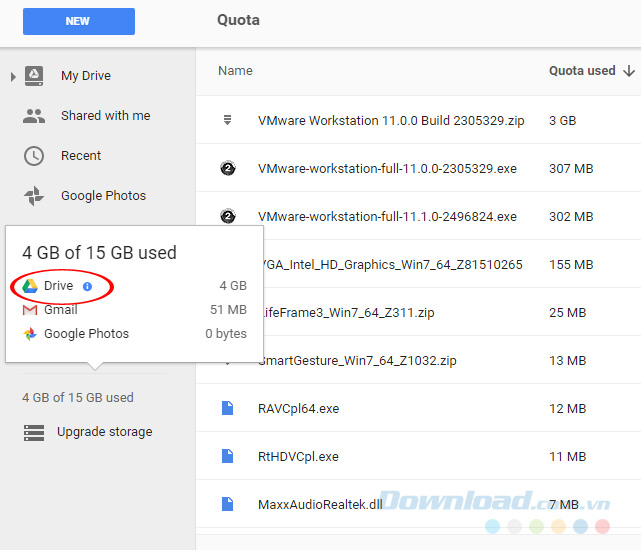This screenshot has width=641, height=550.
Task: Click the Gmail icon in storage popup
Action: (x=30, y=310)
